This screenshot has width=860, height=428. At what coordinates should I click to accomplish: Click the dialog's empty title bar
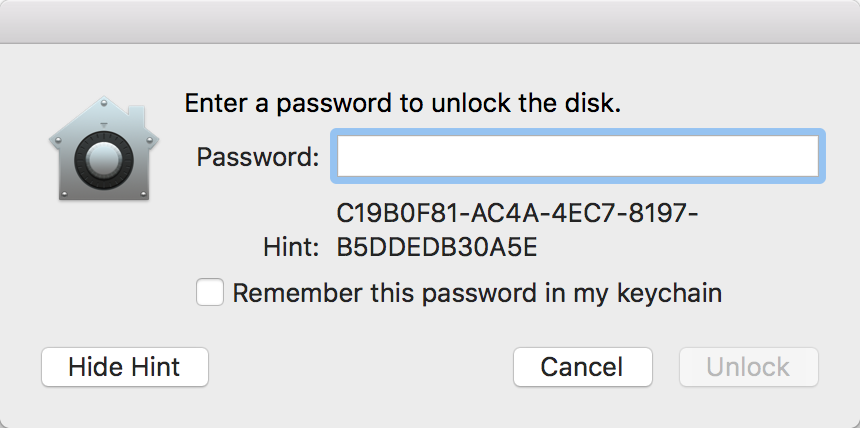tap(430, 22)
